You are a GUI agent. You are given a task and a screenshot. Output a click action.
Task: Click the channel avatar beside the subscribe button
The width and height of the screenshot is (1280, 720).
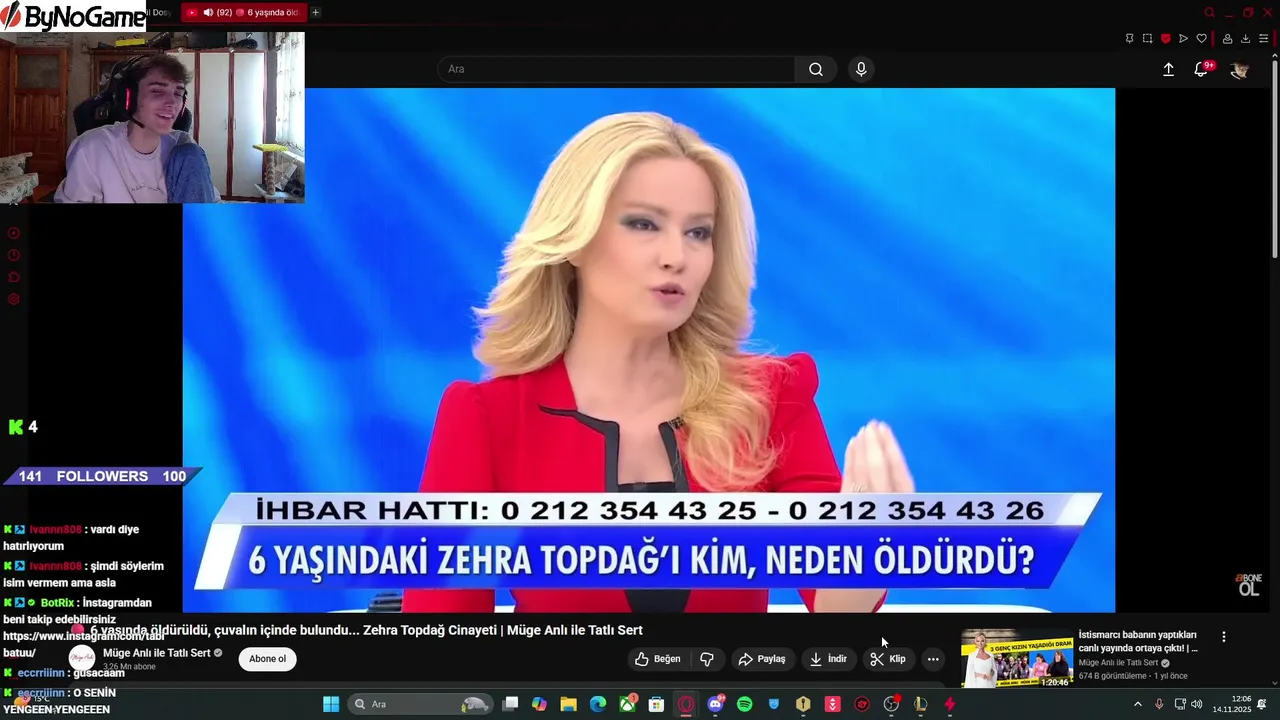82,658
